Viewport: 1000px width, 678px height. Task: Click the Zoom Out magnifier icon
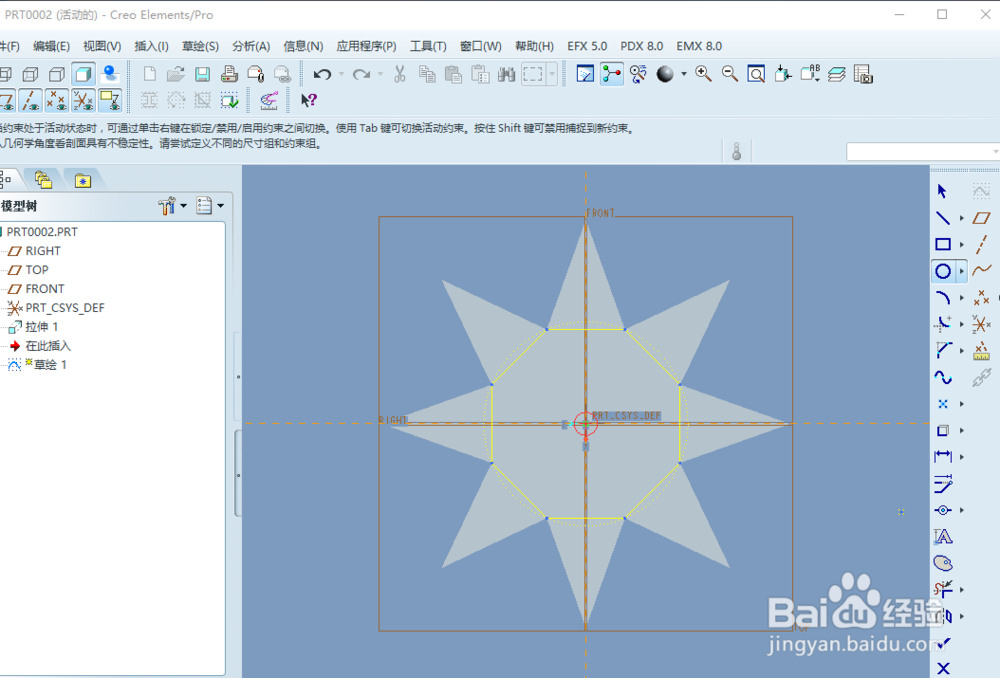click(730, 75)
